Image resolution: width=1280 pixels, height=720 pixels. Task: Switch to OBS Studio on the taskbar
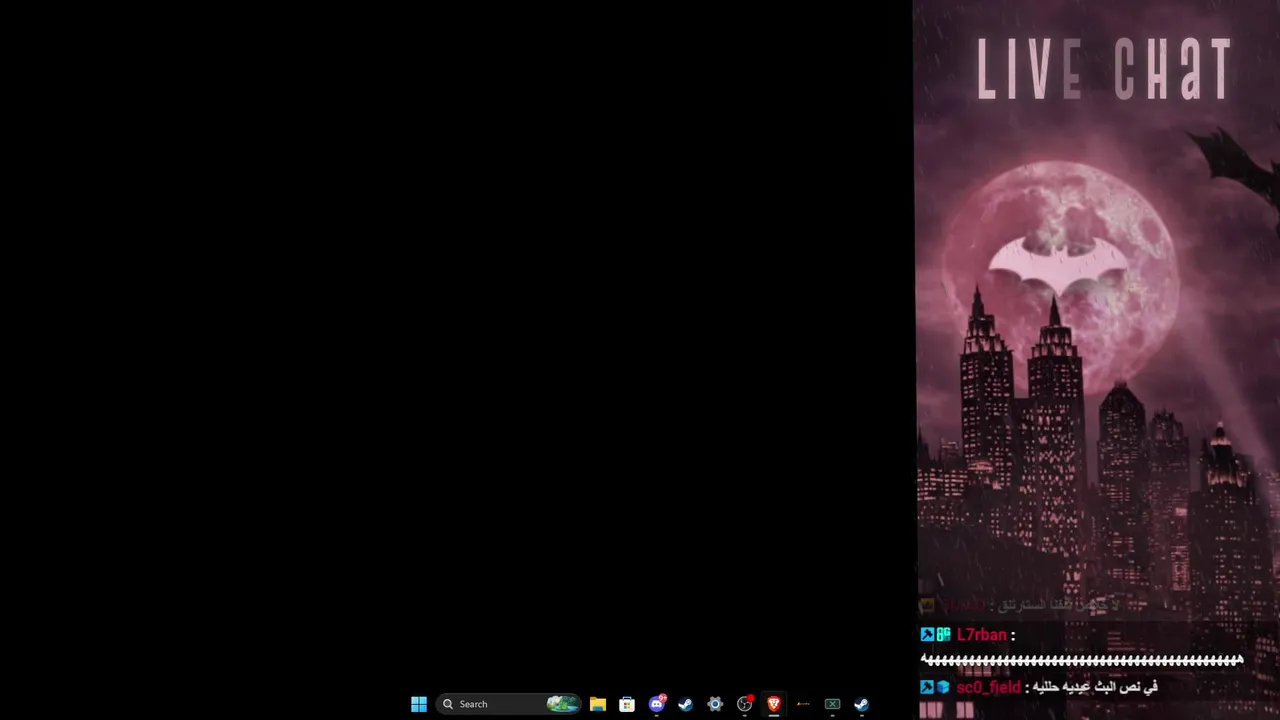pos(745,704)
